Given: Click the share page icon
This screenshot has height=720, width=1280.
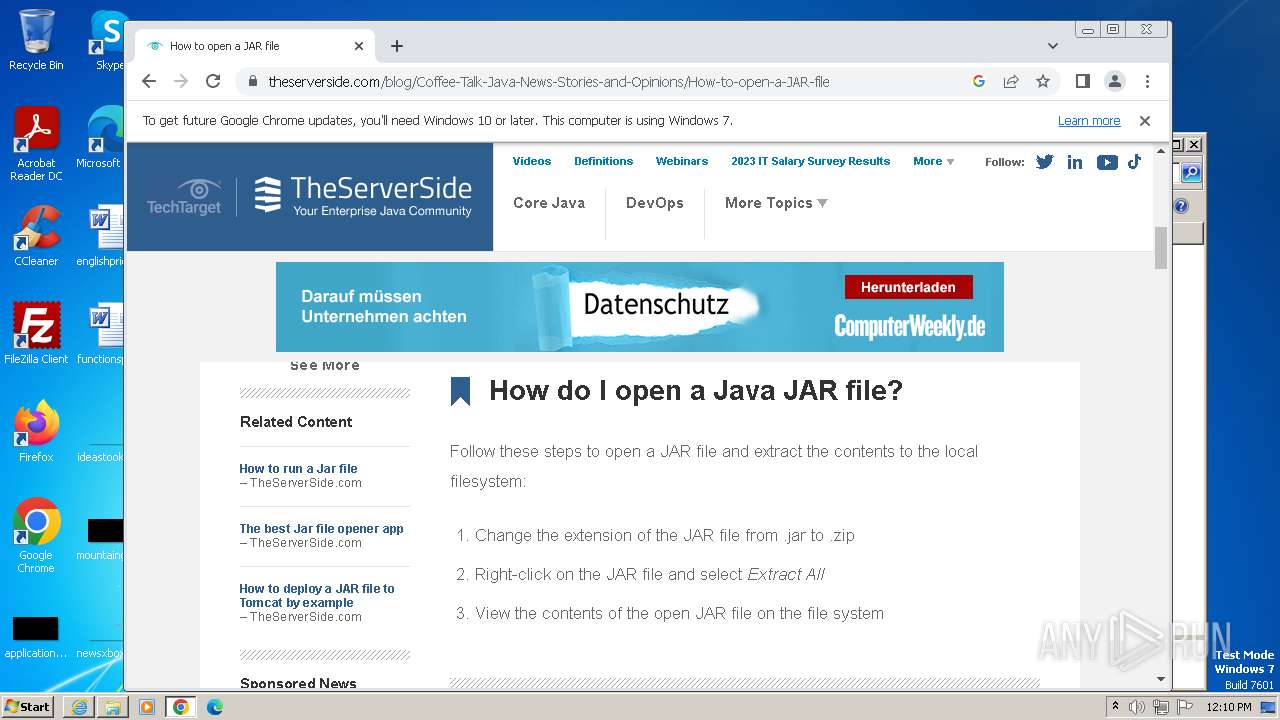Looking at the screenshot, I should 1011,81.
